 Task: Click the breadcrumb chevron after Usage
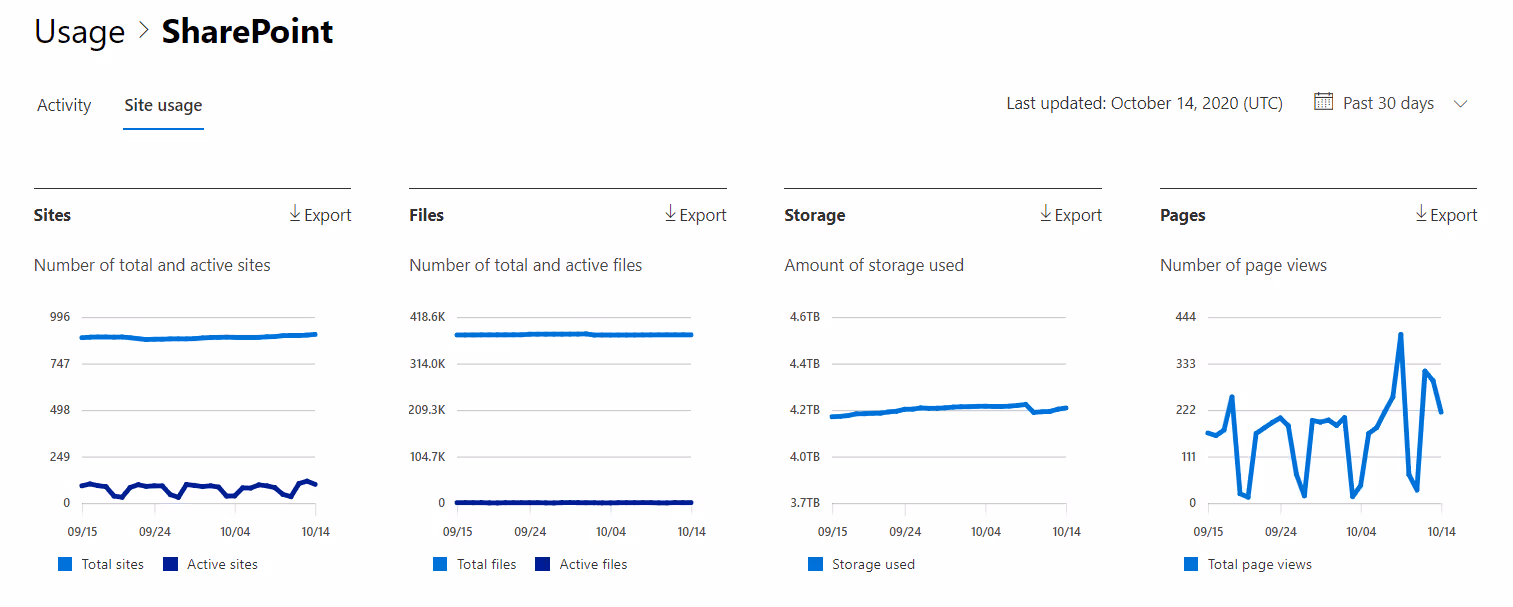[142, 31]
